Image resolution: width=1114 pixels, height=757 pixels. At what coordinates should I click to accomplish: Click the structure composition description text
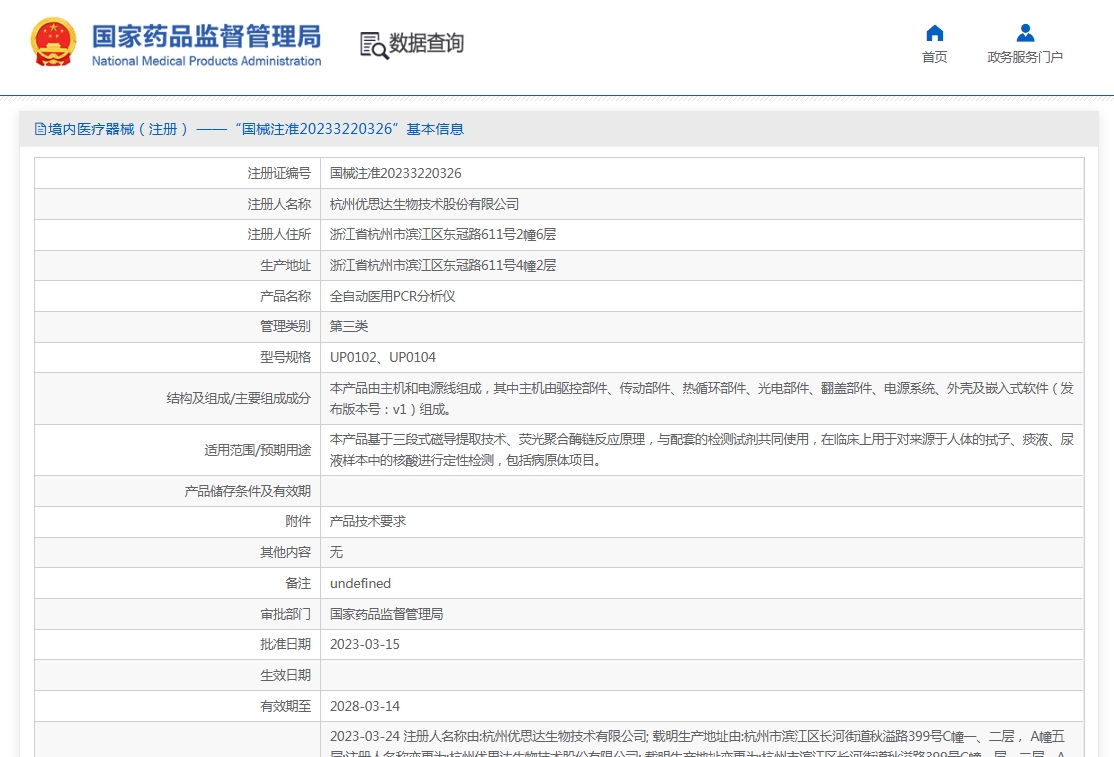click(x=702, y=398)
